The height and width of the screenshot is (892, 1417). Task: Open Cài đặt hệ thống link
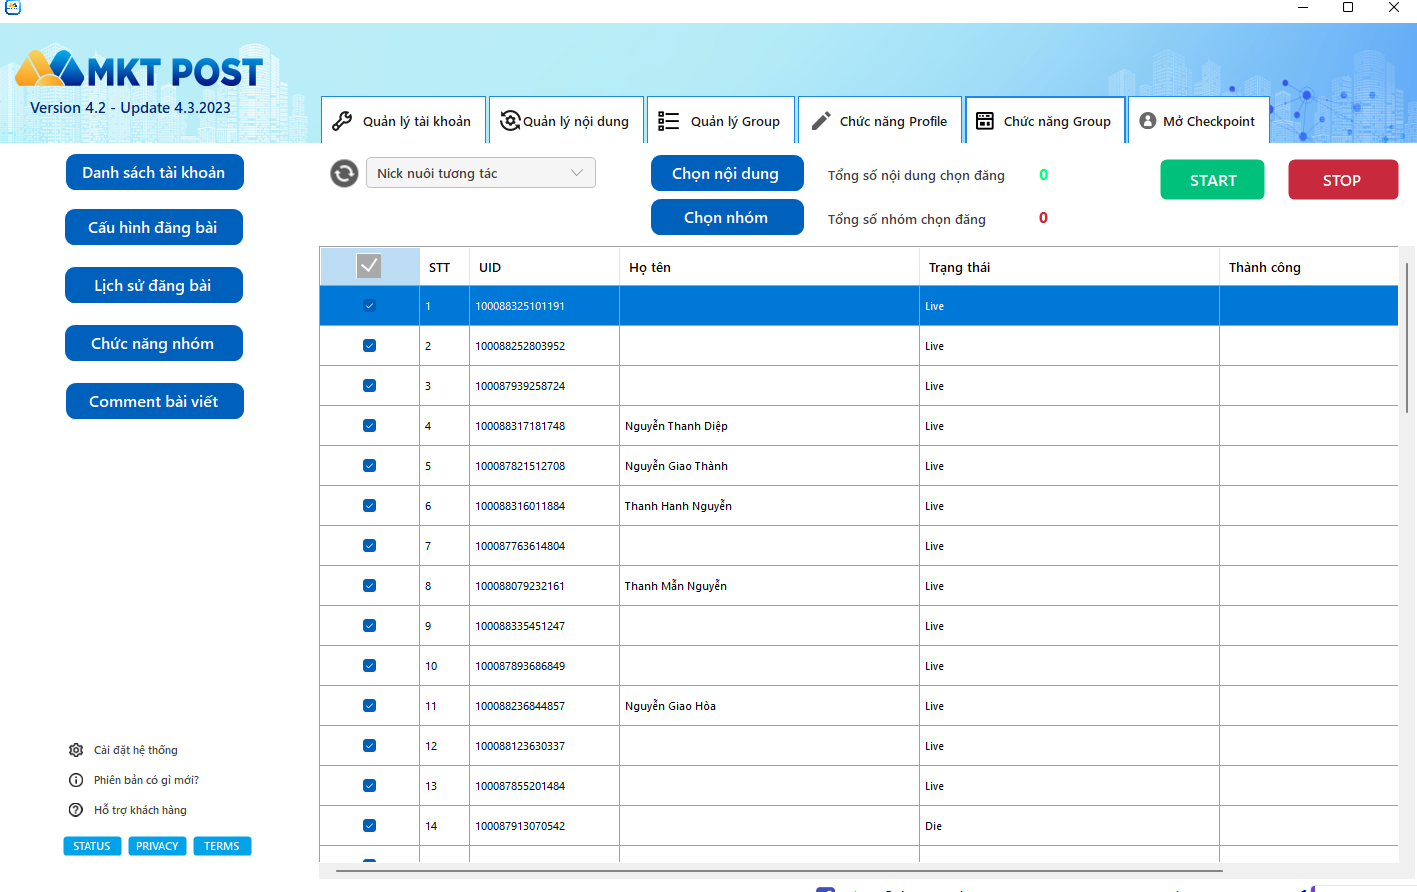pyautogui.click(x=136, y=750)
